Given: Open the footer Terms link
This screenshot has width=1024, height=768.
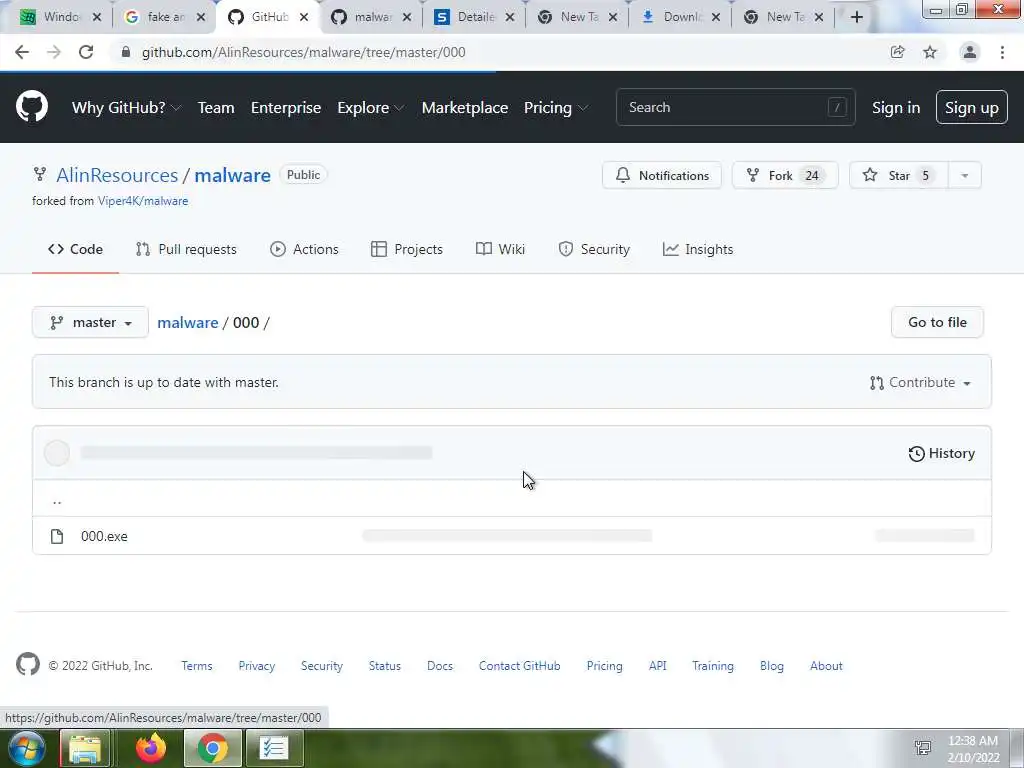Looking at the screenshot, I should 197,665.
